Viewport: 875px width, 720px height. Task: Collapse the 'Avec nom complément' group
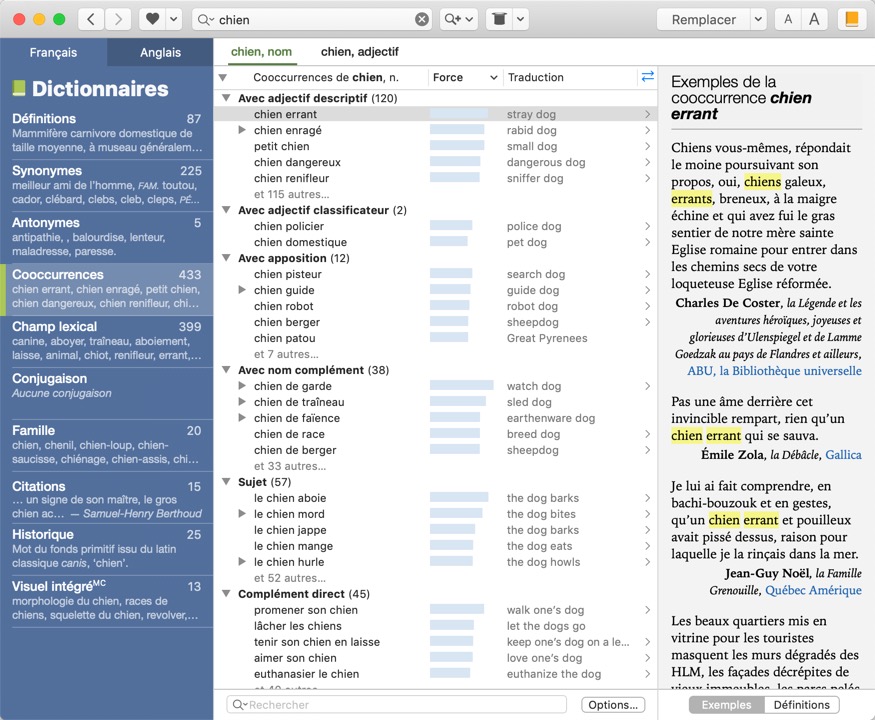227,369
